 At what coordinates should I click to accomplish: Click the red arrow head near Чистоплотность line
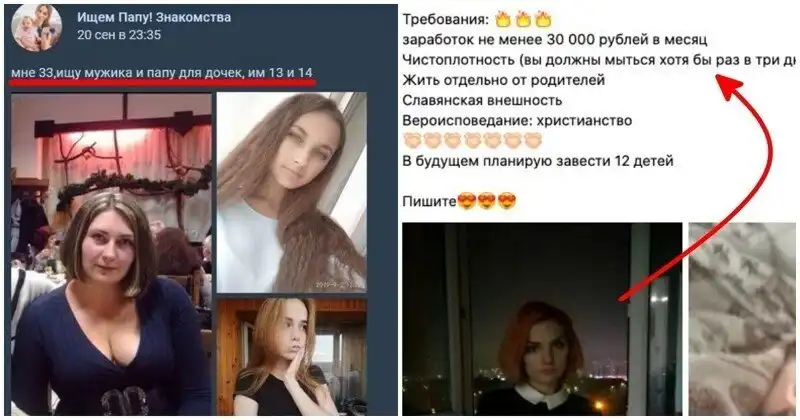pos(727,84)
